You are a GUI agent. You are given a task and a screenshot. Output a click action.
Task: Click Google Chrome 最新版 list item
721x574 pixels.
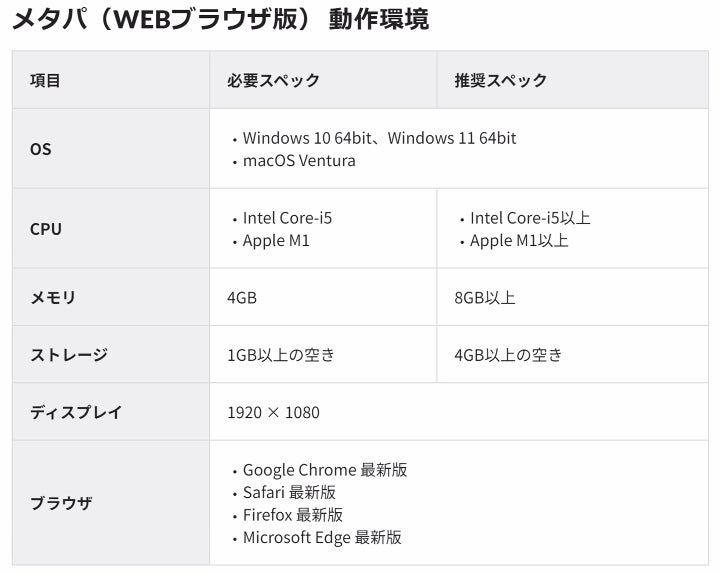pos(325,470)
